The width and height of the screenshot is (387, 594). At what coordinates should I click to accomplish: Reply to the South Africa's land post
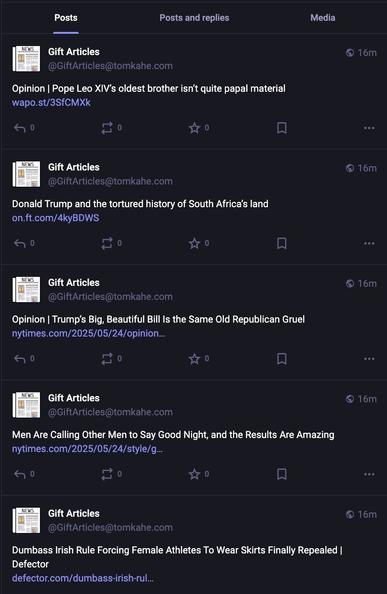pos(20,243)
